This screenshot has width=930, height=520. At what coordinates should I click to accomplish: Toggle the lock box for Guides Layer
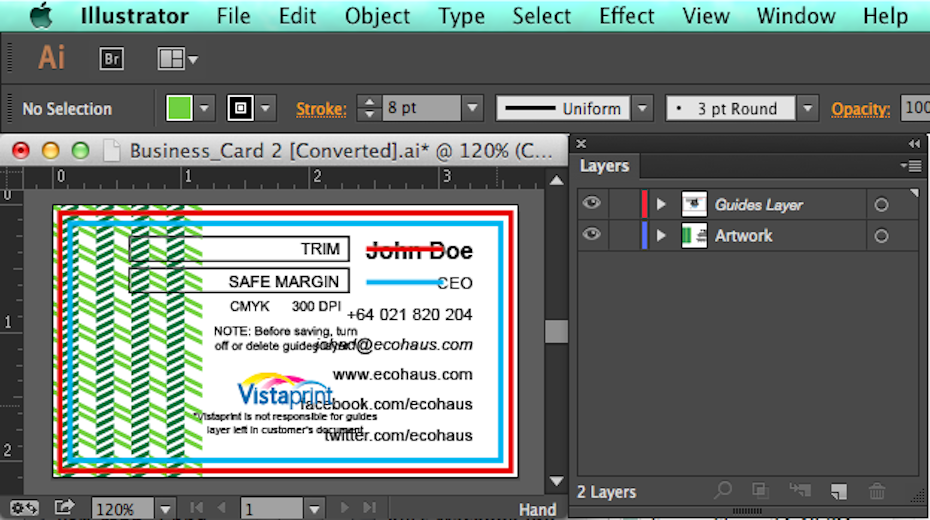pos(624,204)
